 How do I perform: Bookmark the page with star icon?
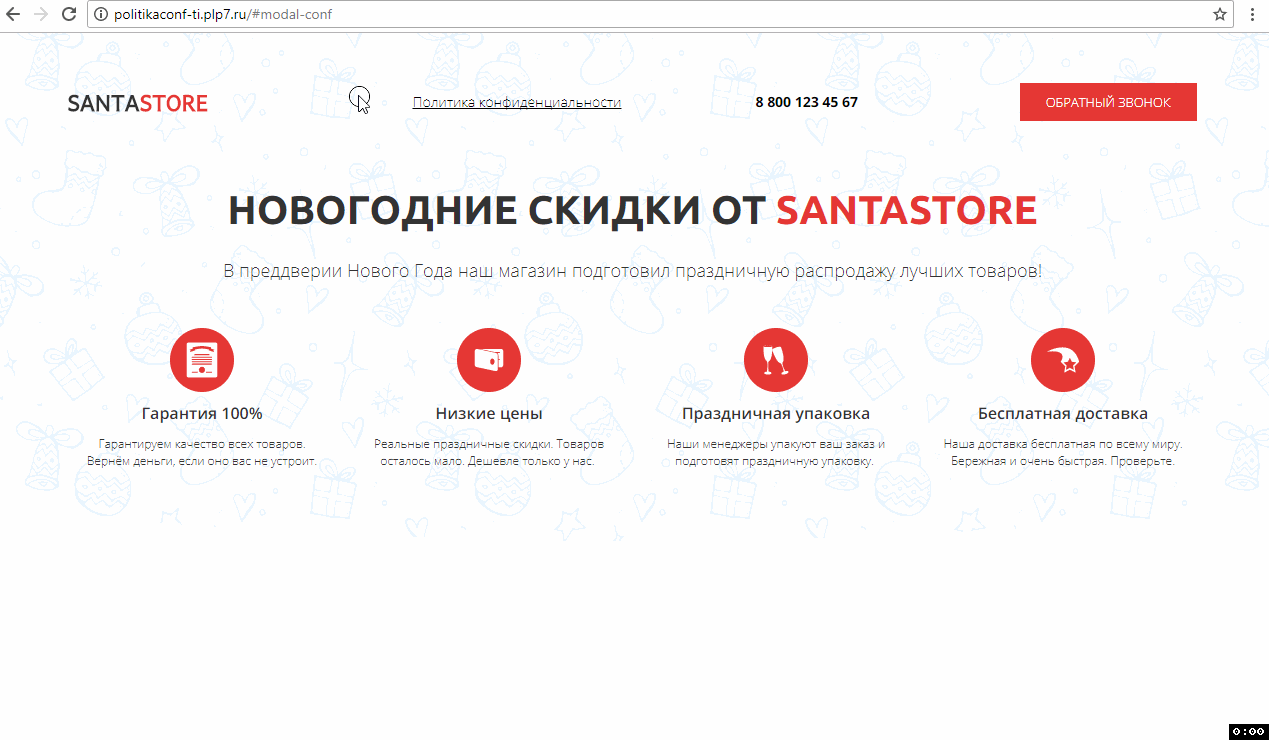click(x=1219, y=15)
